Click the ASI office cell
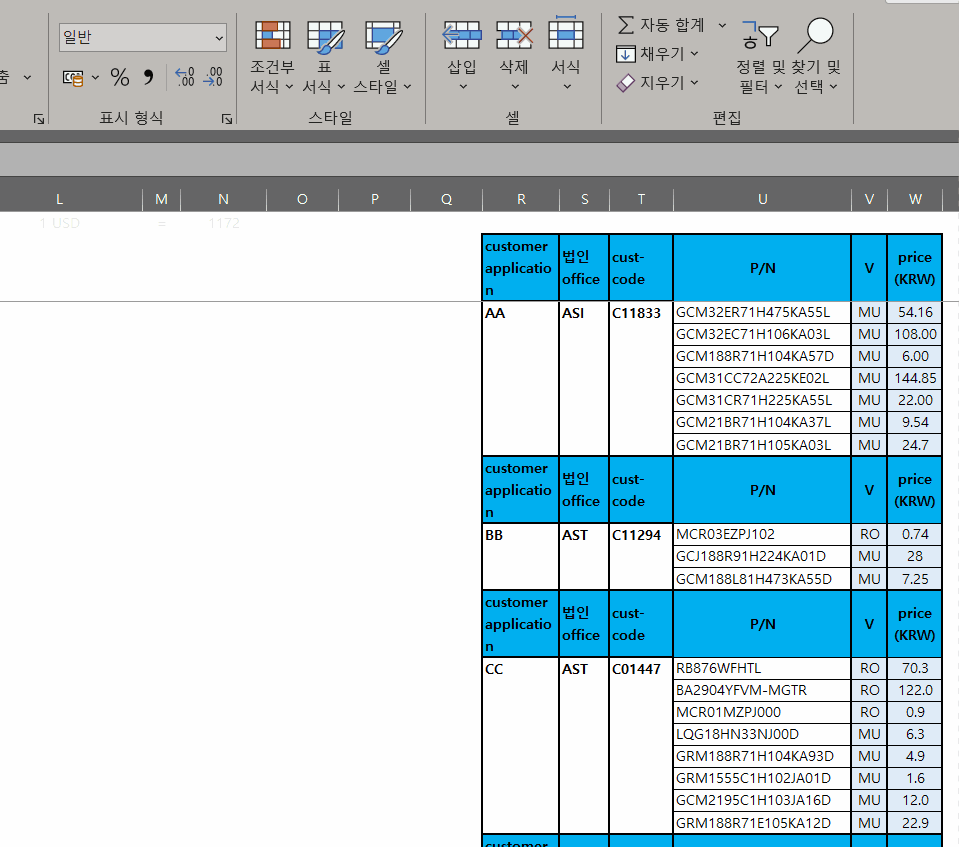 [x=584, y=378]
